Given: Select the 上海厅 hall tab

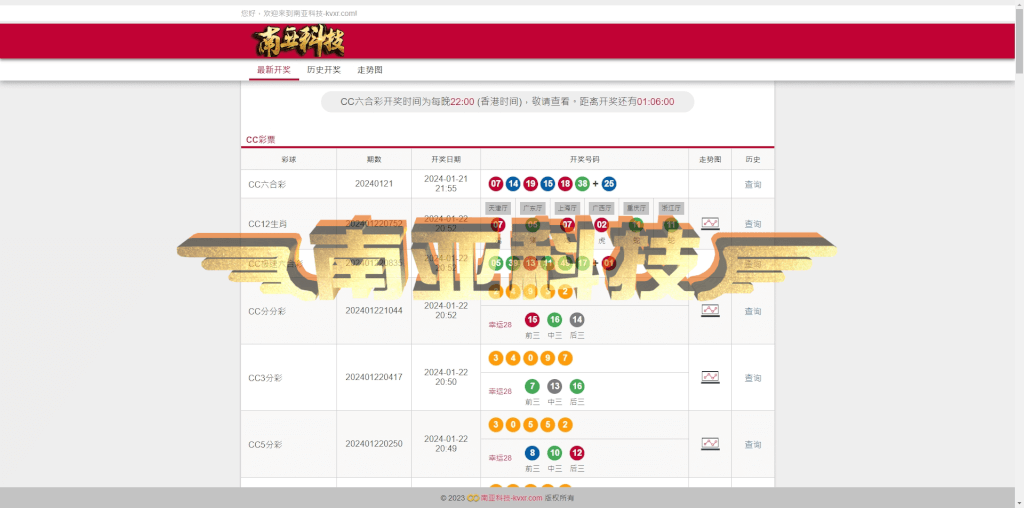Looking at the screenshot, I should pos(567,208).
